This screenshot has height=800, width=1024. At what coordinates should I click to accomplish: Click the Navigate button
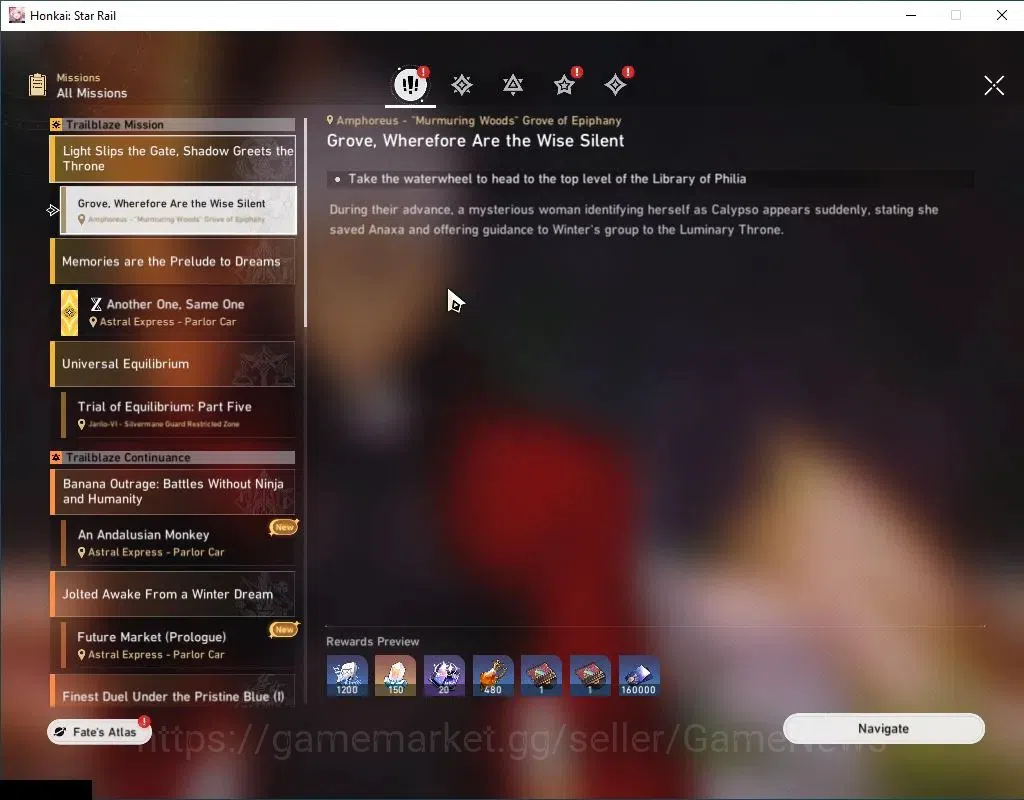[884, 729]
